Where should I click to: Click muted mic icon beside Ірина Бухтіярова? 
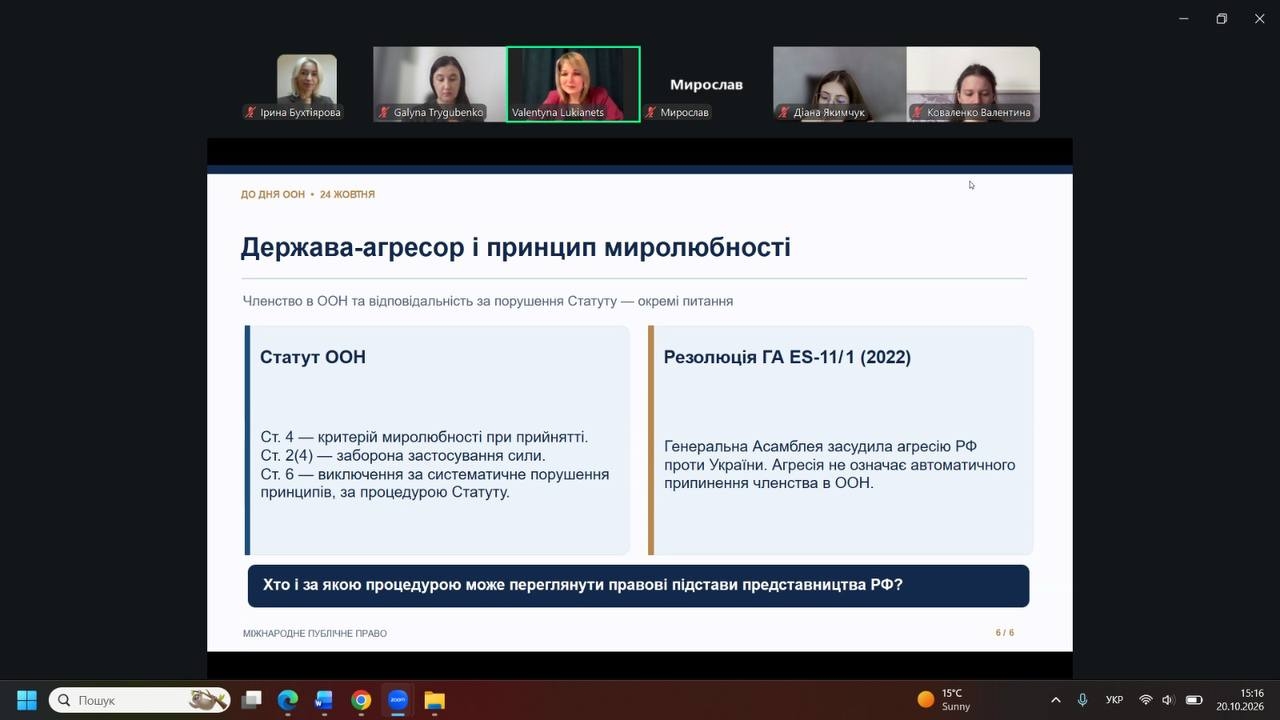coord(251,113)
